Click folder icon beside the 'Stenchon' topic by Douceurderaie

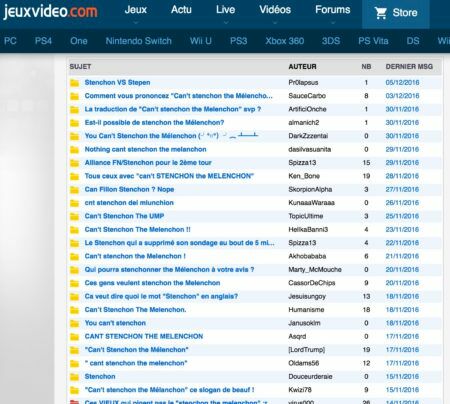[x=74, y=377]
